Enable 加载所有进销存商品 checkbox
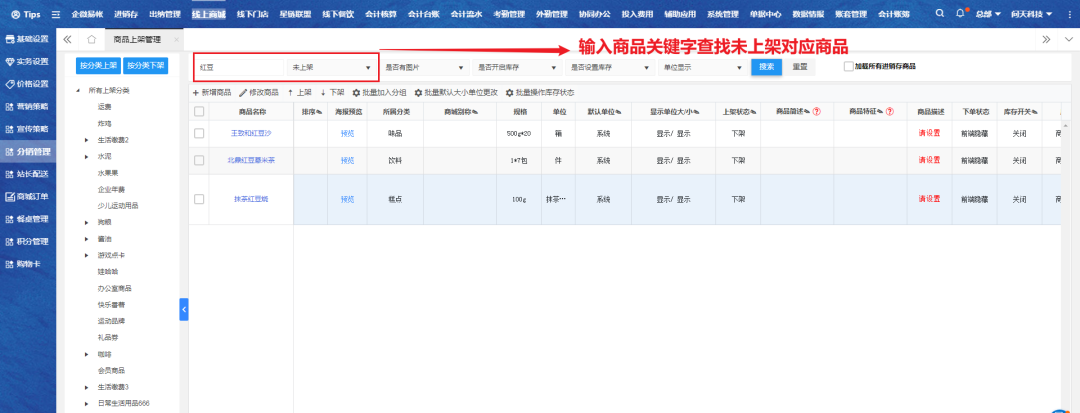 click(849, 67)
